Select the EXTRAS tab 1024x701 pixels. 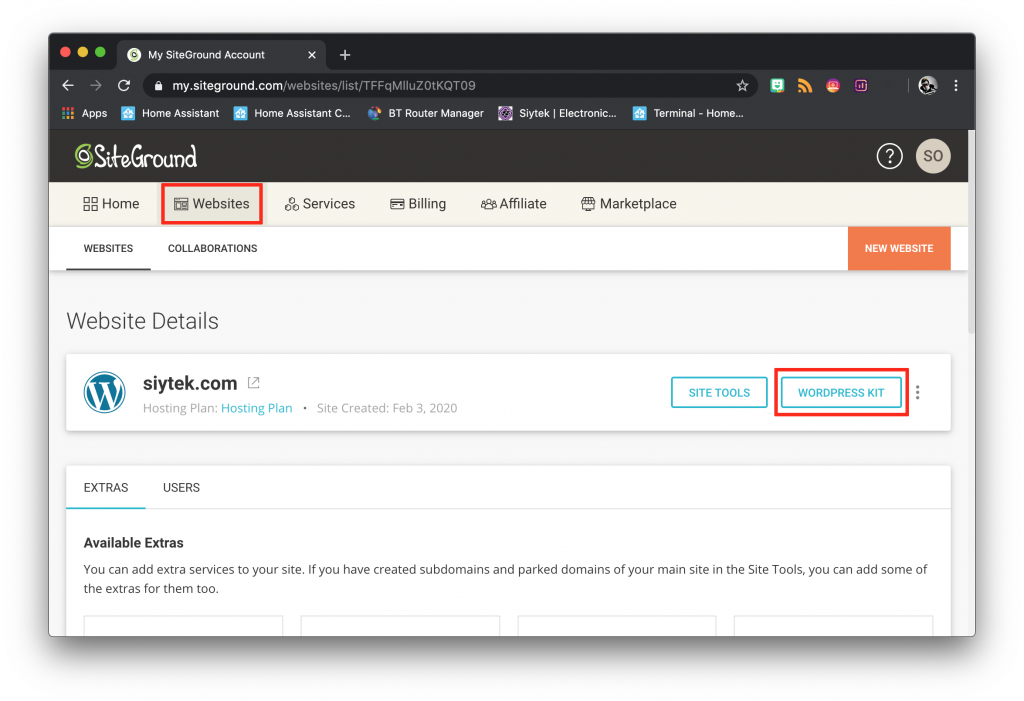106,487
